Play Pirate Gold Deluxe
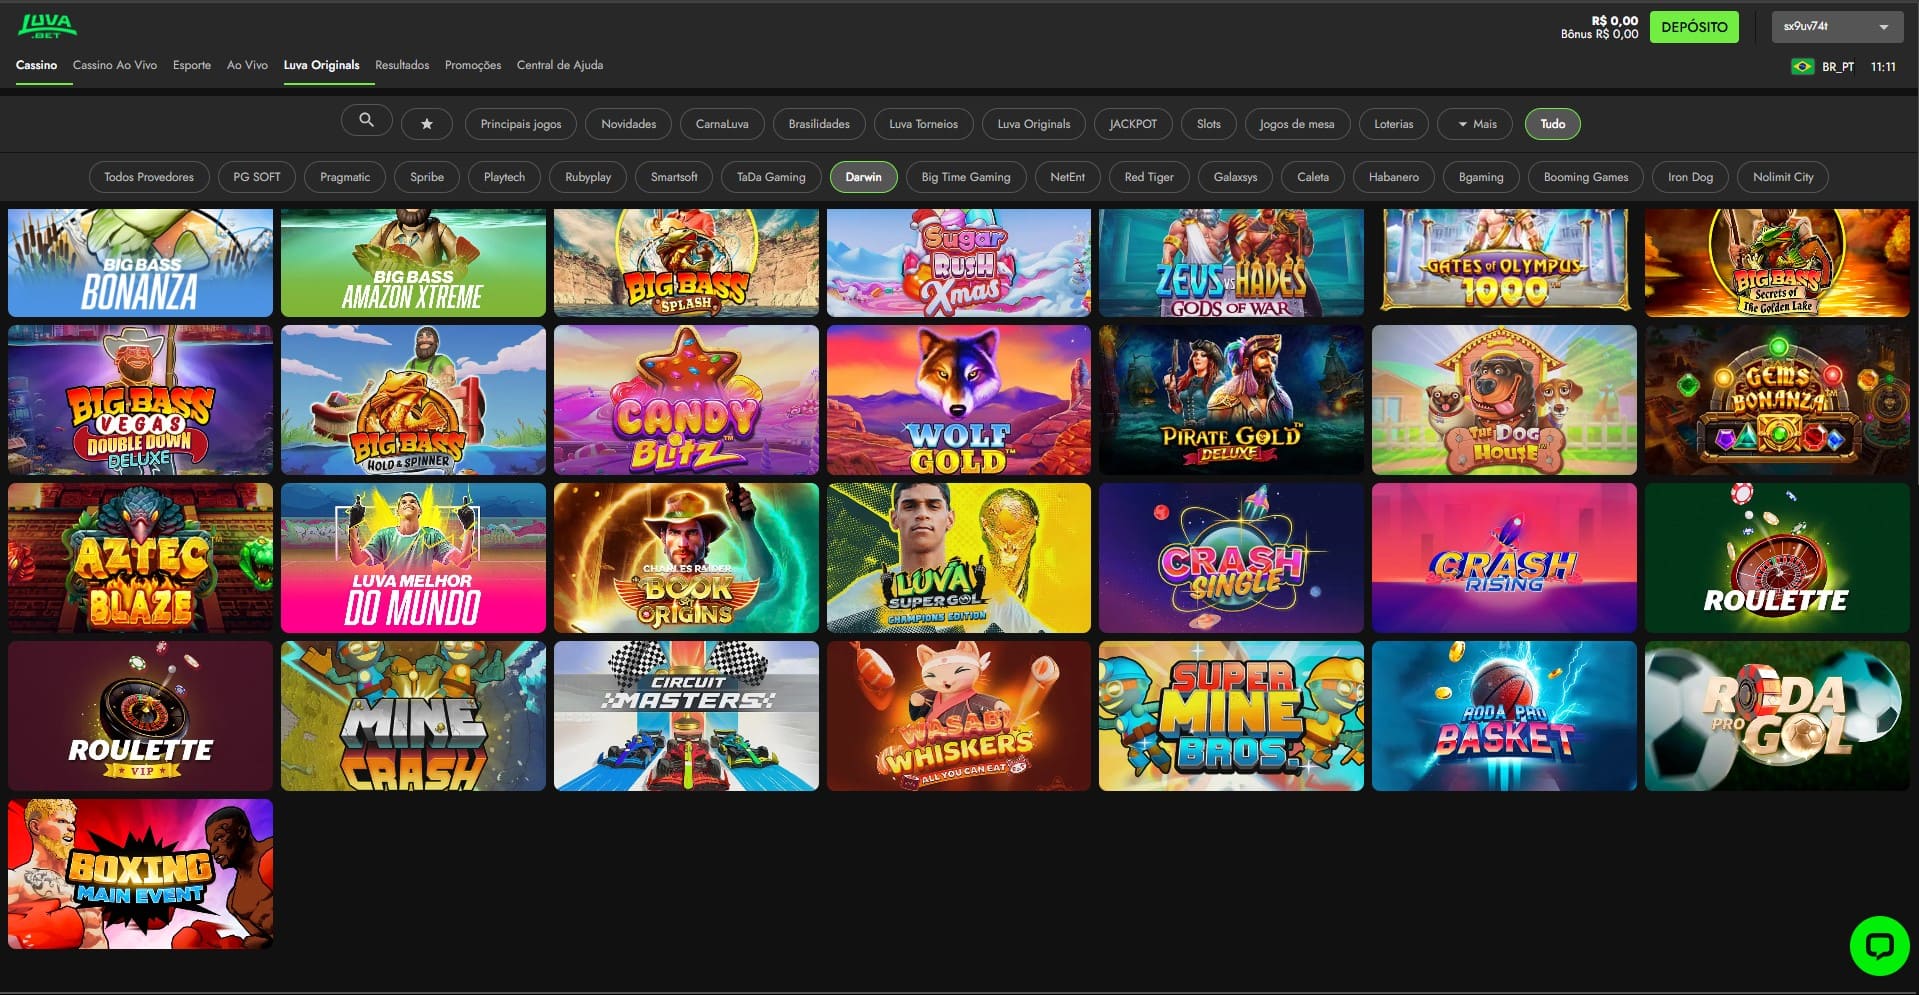This screenshot has width=1919, height=995. [1231, 400]
